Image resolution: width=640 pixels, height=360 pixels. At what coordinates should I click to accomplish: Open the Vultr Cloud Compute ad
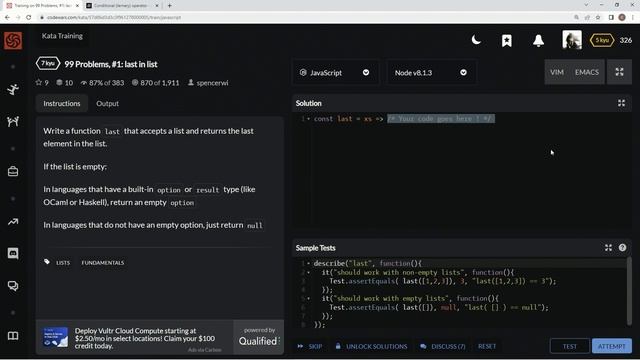(x=134, y=338)
